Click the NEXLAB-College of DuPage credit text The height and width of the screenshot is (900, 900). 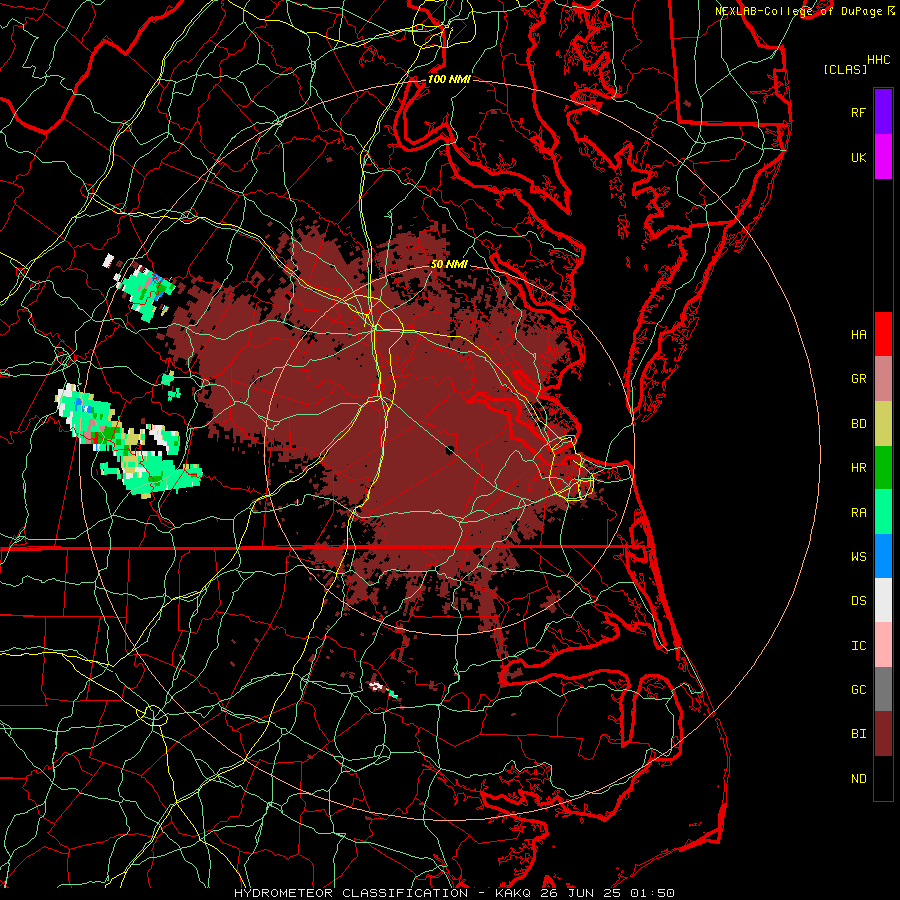click(x=798, y=11)
